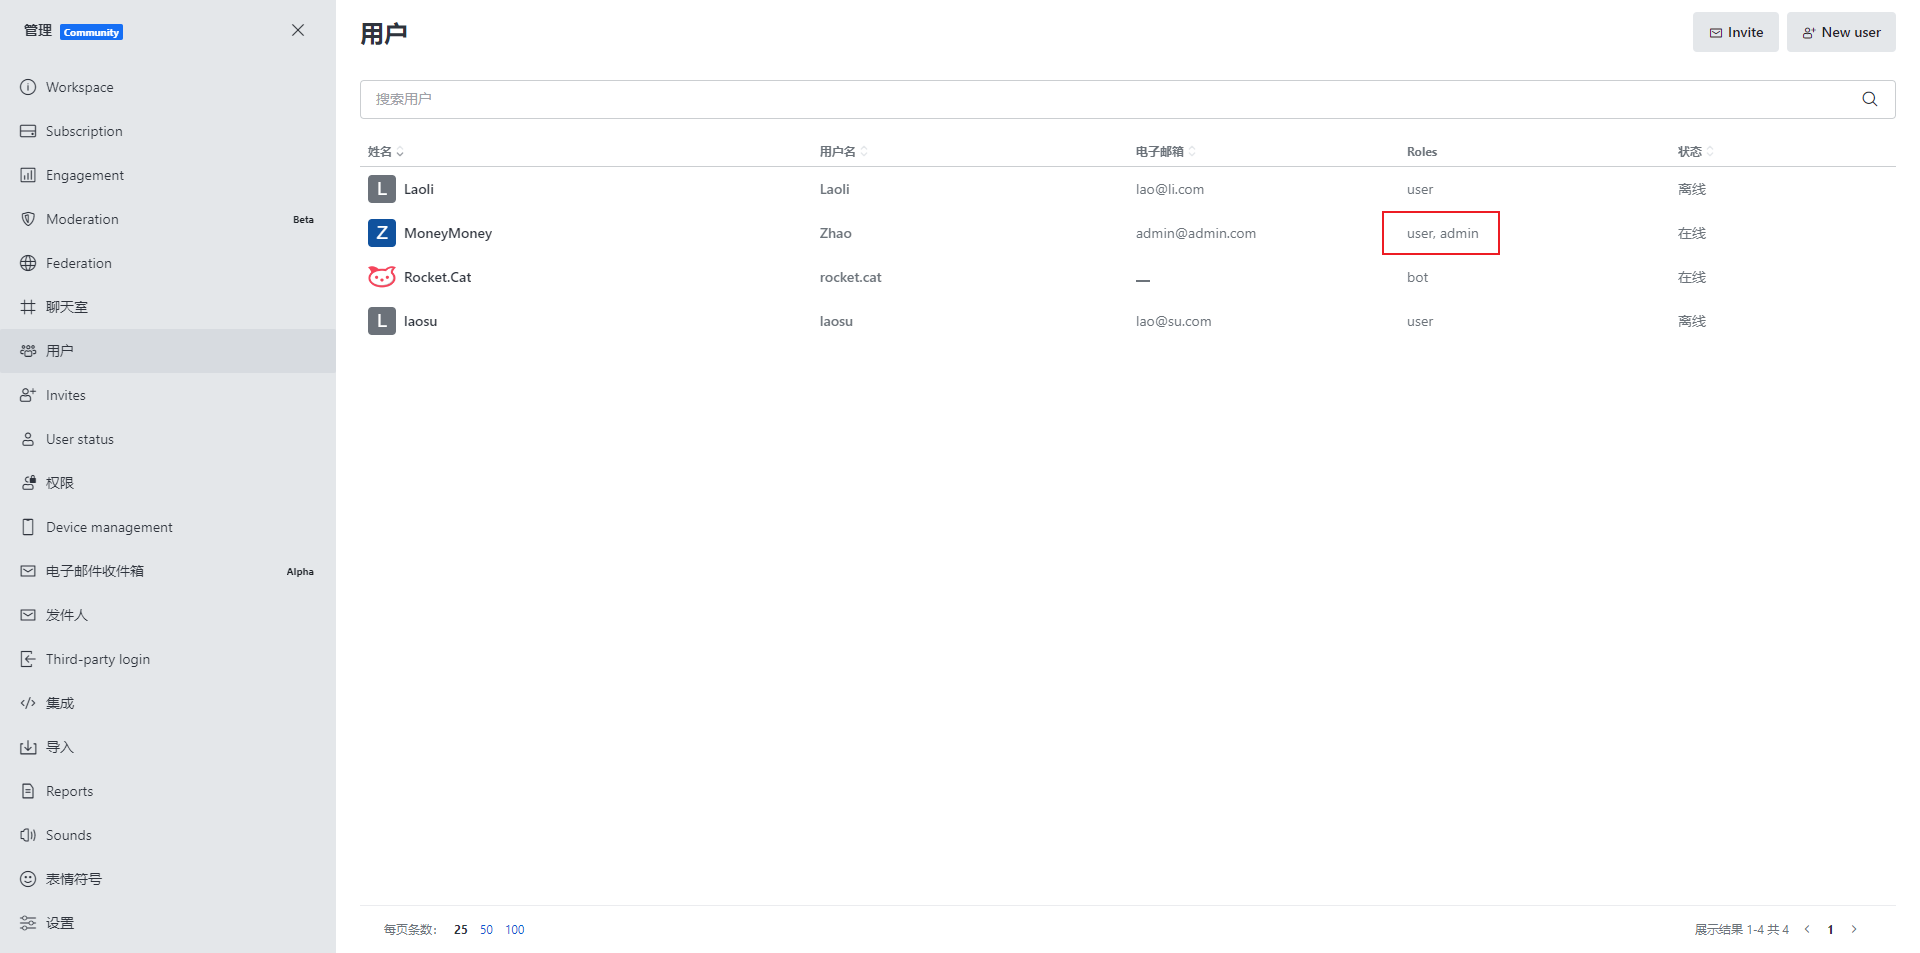Image resolution: width=1920 pixels, height=953 pixels.
Task: Click the search magnifier icon
Action: (x=1869, y=99)
